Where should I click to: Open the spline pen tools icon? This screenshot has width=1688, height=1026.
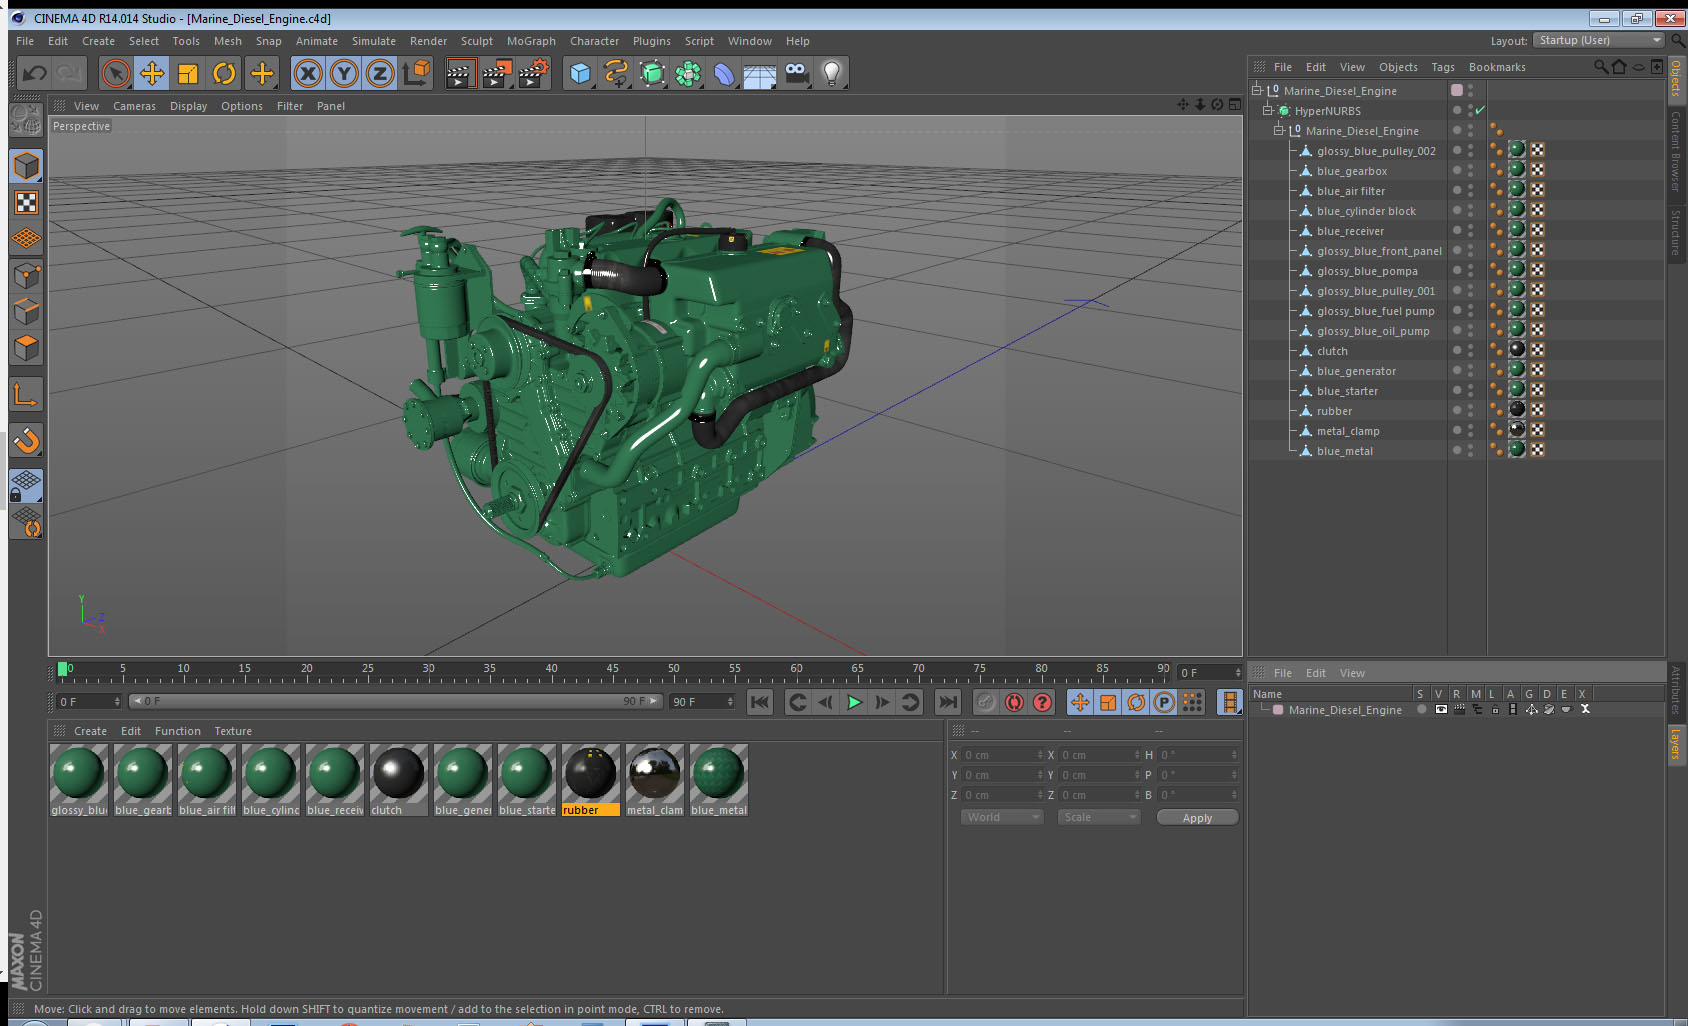(x=616, y=73)
